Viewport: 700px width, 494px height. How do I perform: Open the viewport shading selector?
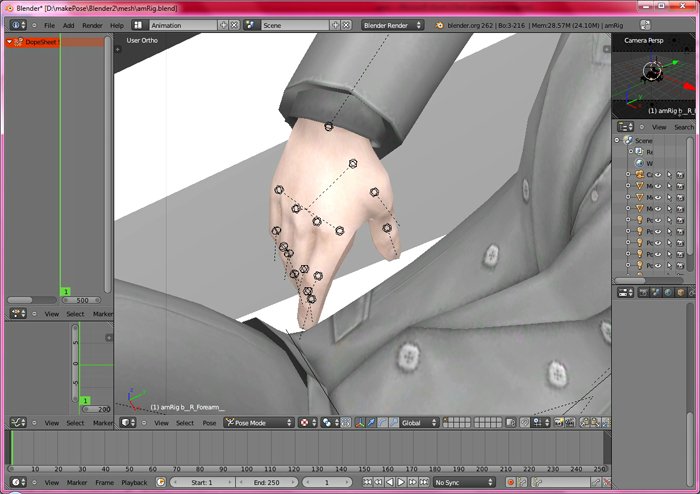[x=307, y=423]
